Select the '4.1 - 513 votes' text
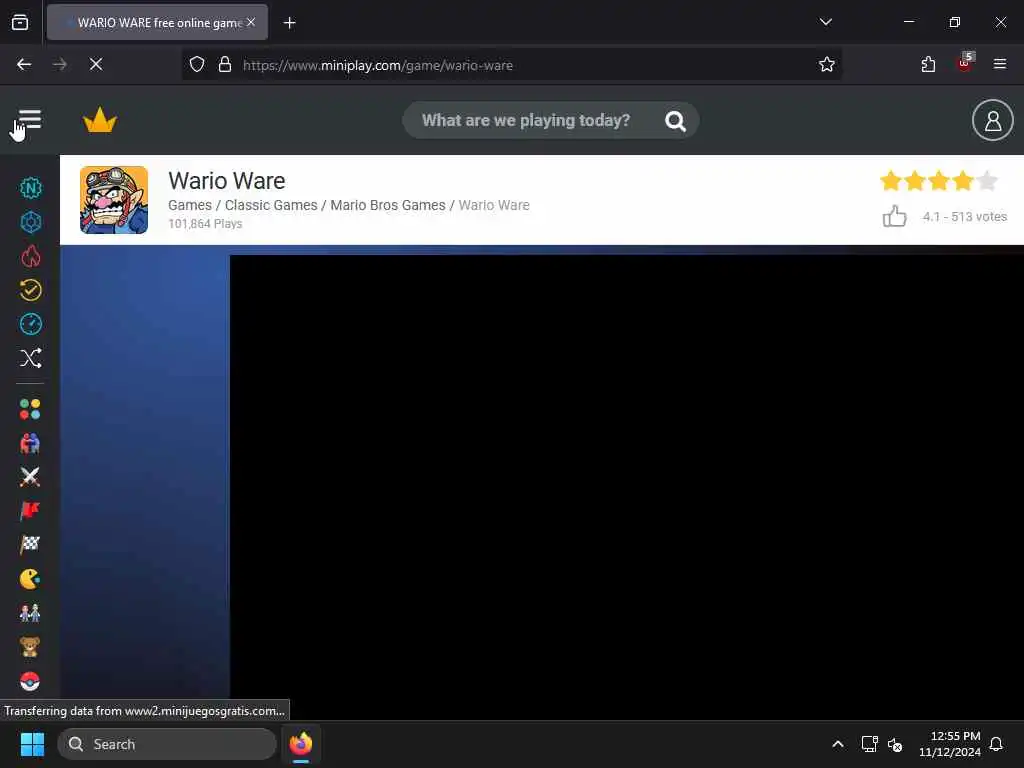Image resolution: width=1024 pixels, height=768 pixels. point(964,217)
